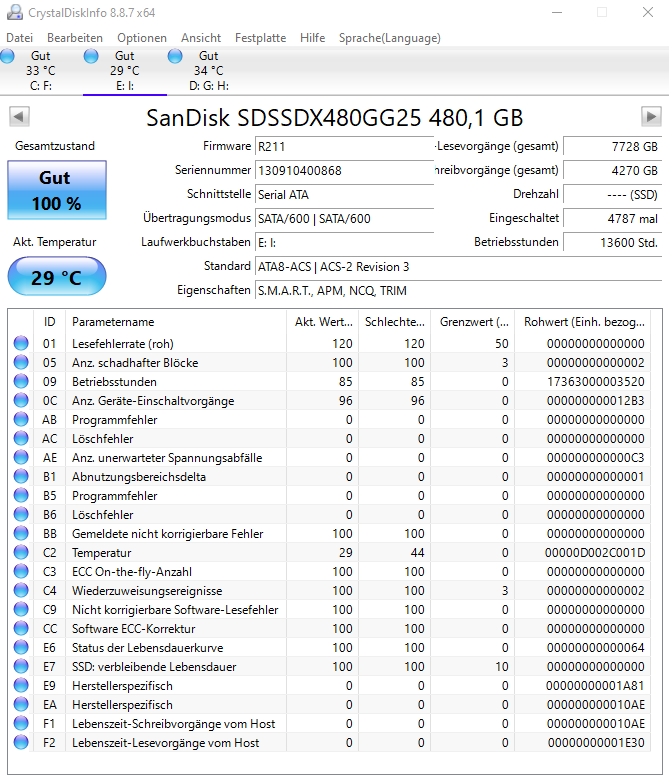669x783 pixels.
Task: Click status icon of Lebenszeit-Schreibvorgänge vom Host
Action: (21, 723)
